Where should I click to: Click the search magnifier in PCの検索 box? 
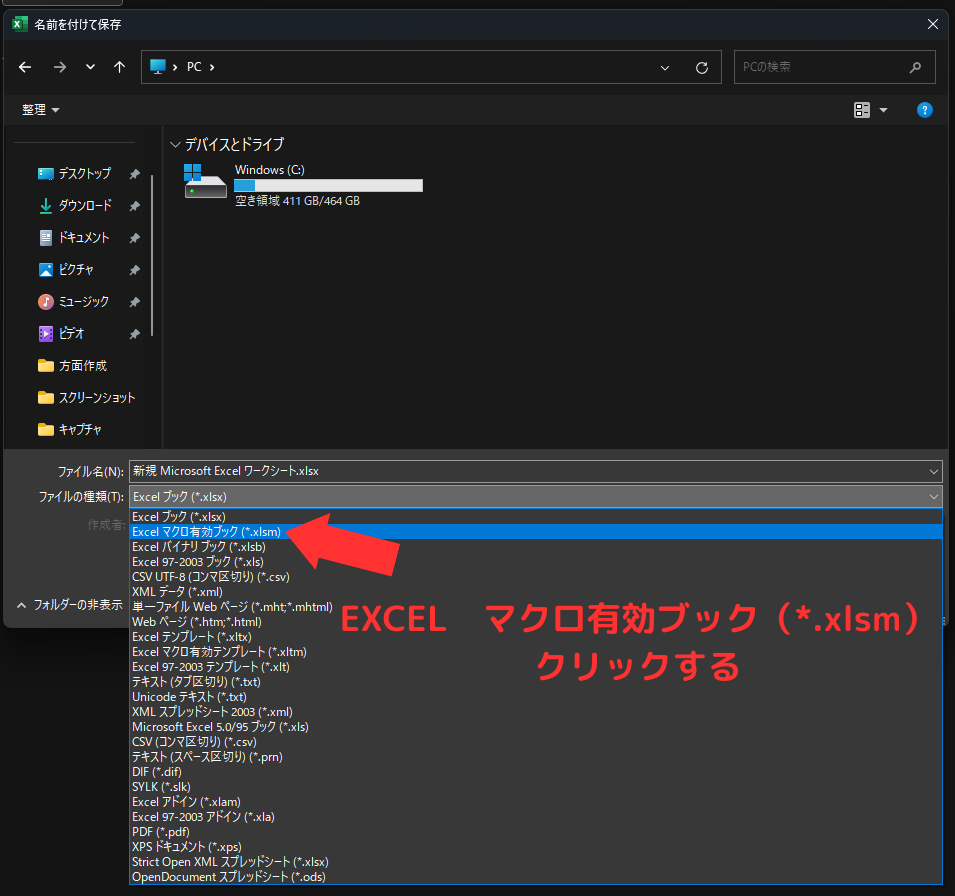coord(915,67)
